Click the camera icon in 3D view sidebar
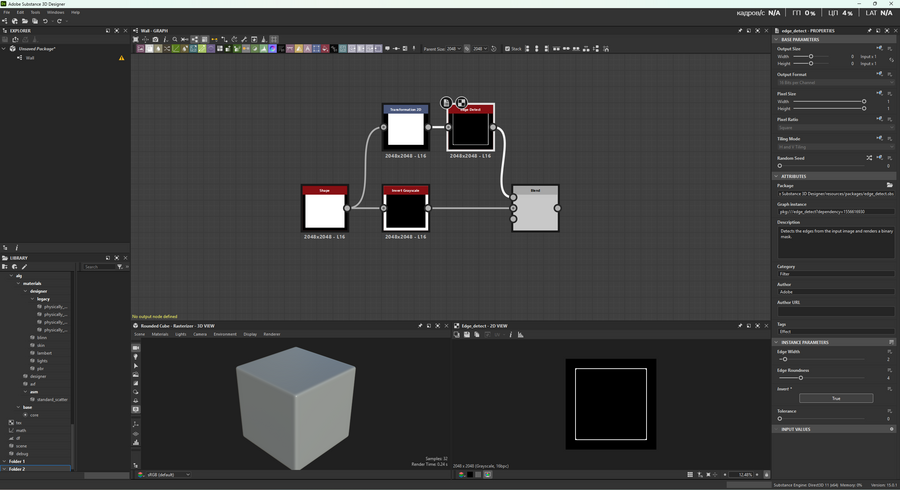 click(x=136, y=348)
